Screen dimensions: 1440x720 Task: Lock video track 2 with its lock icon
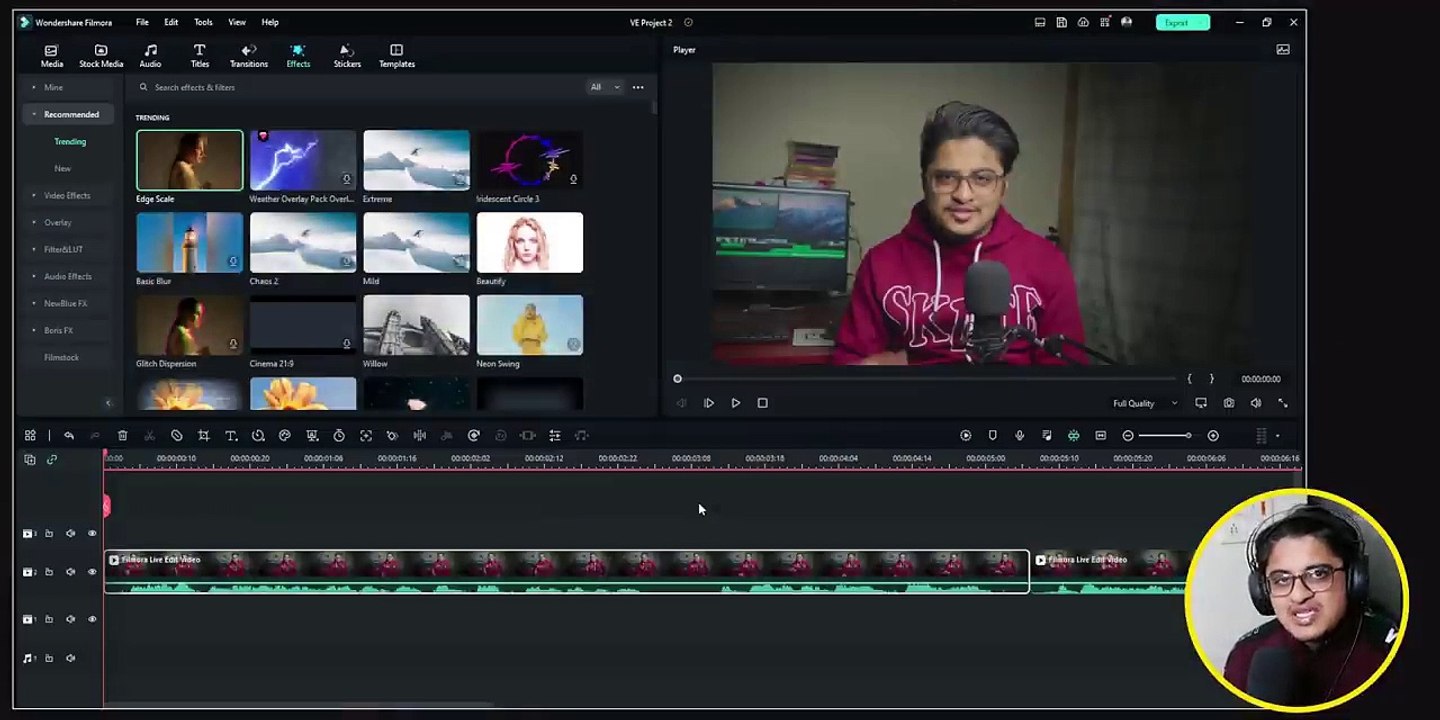49,572
